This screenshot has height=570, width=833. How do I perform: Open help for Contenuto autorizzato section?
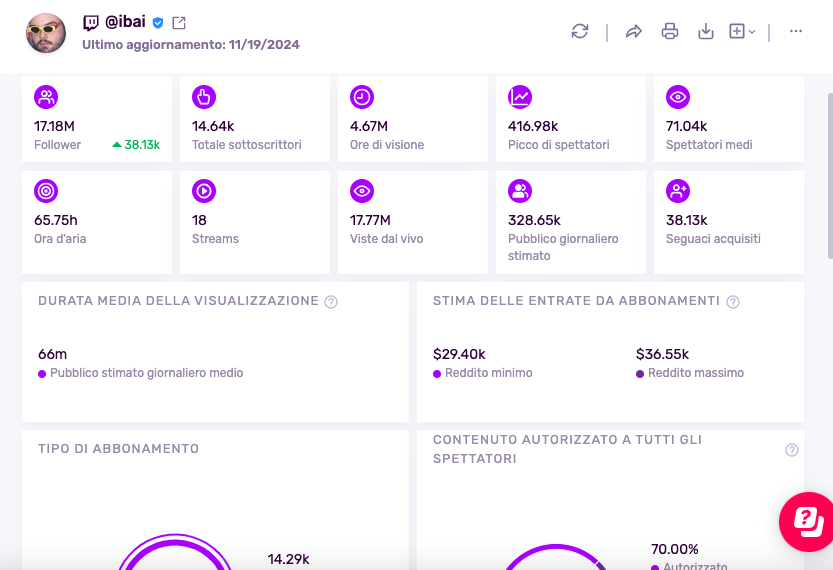[x=792, y=450]
